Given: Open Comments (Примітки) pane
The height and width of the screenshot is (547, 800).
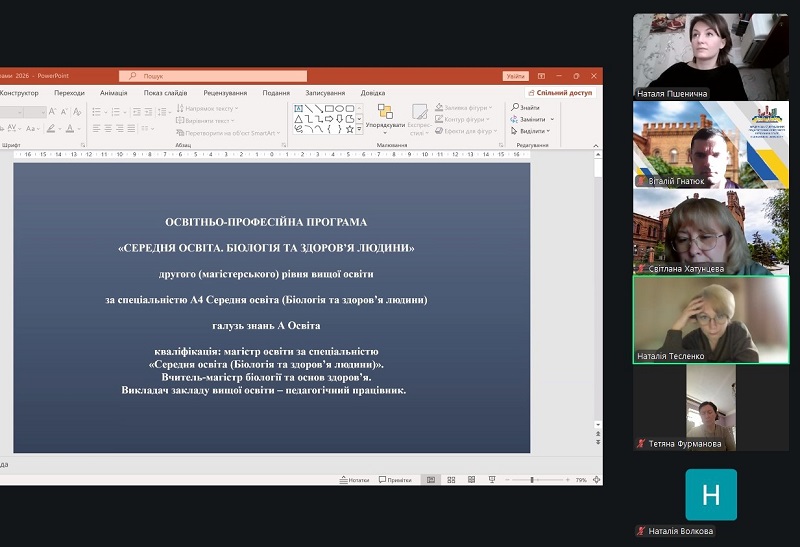Looking at the screenshot, I should [x=395, y=480].
